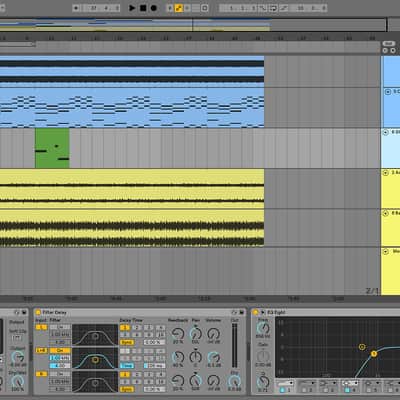Fold the second blue track header
Image resolution: width=400 pixels, height=400 pixels.
pos(388,92)
